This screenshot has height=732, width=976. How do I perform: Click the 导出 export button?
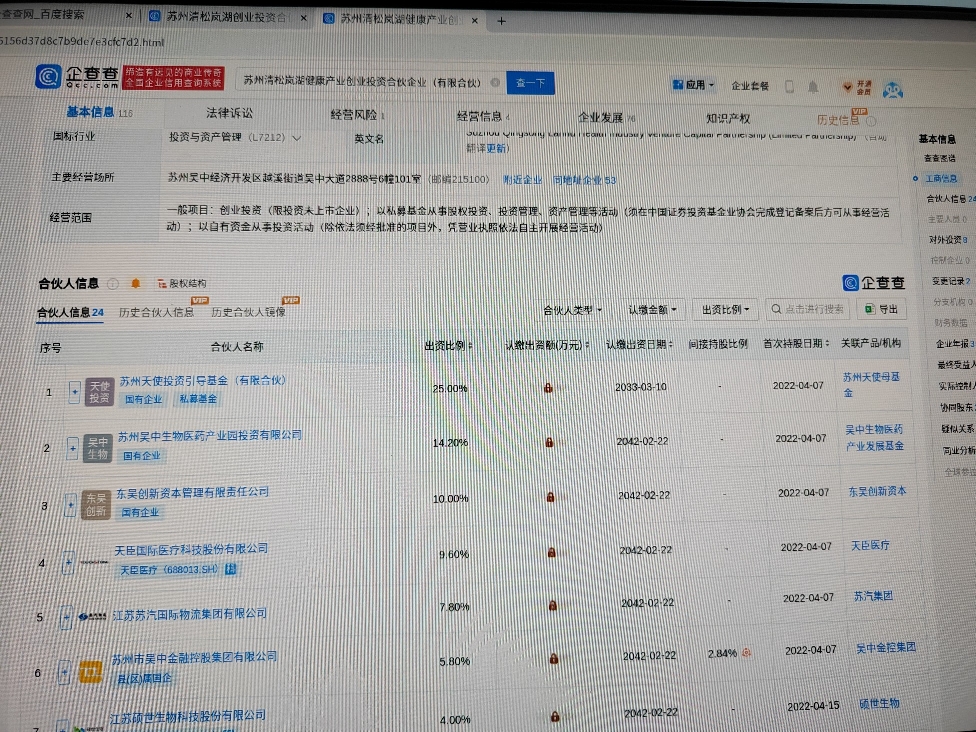(x=881, y=309)
